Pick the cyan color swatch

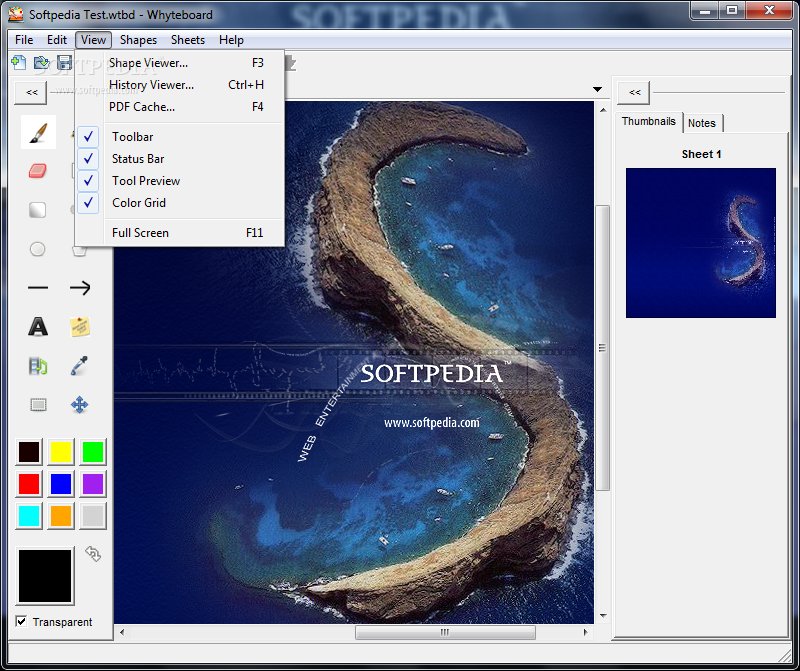[x=29, y=515]
